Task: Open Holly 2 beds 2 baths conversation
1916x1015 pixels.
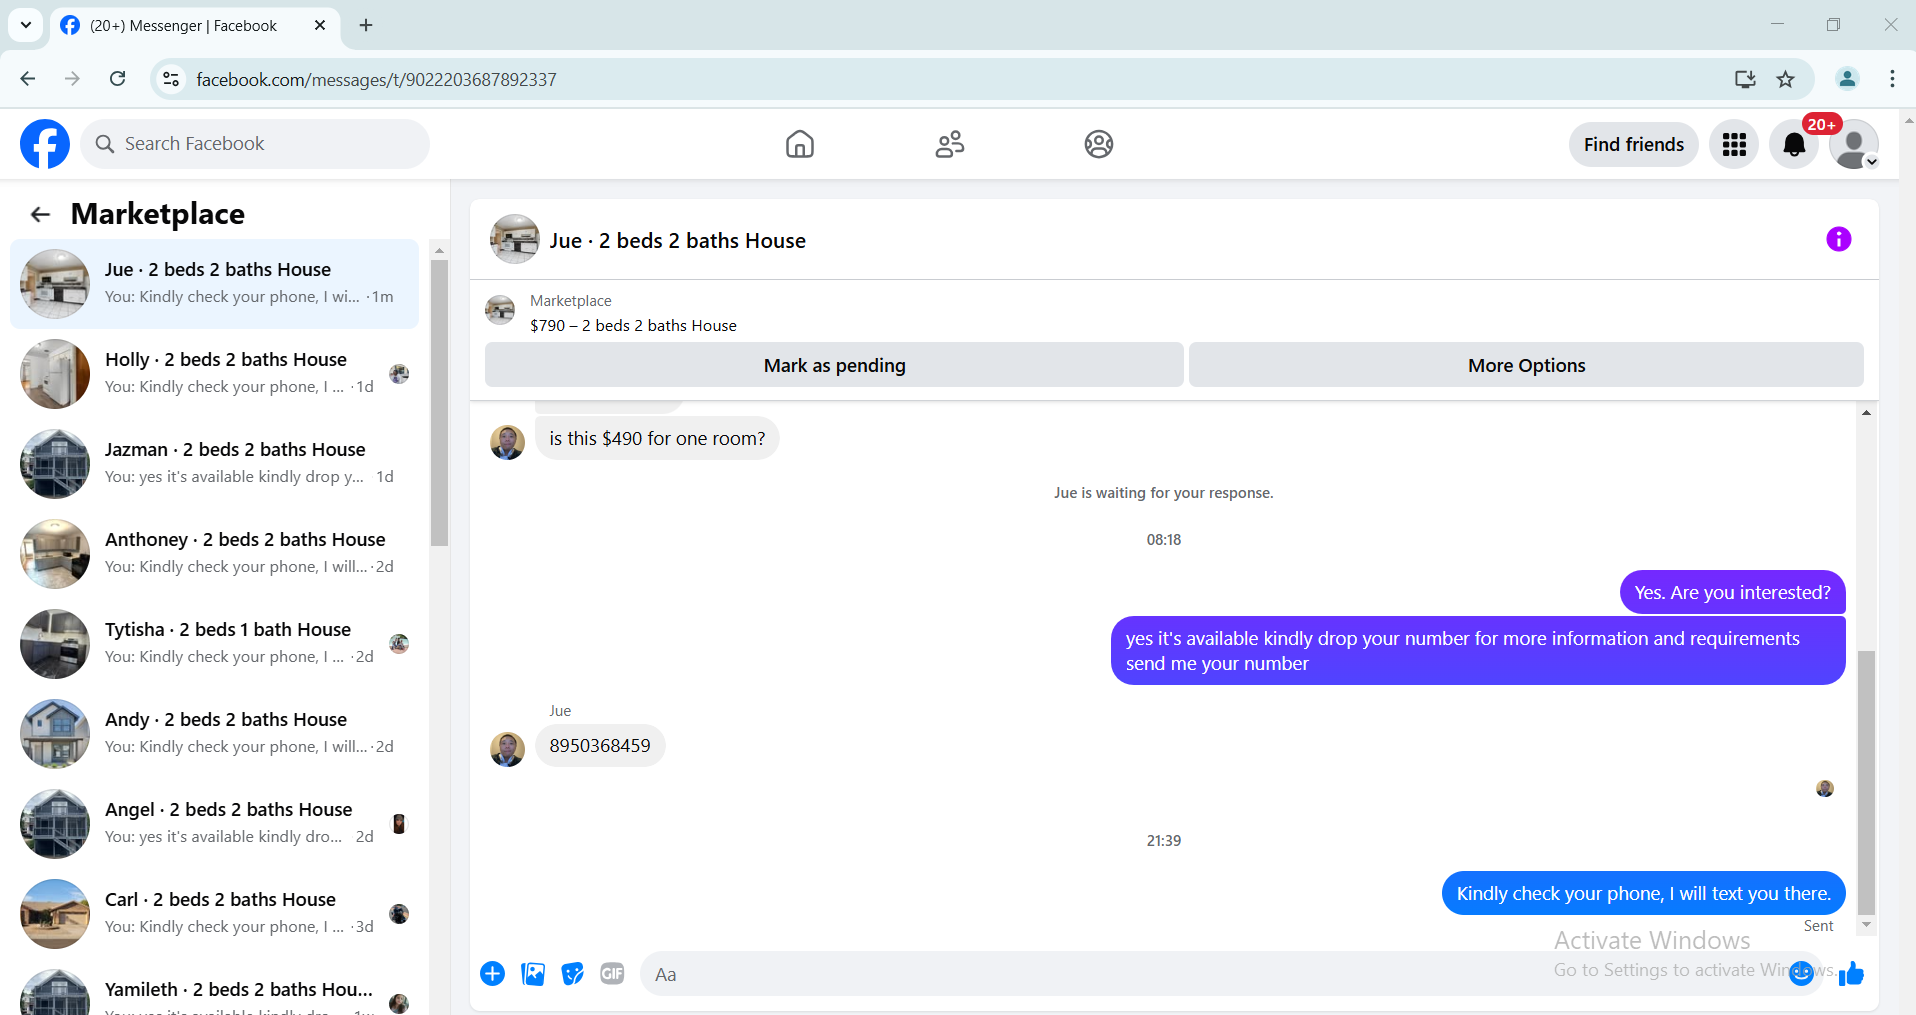Action: click(214, 374)
